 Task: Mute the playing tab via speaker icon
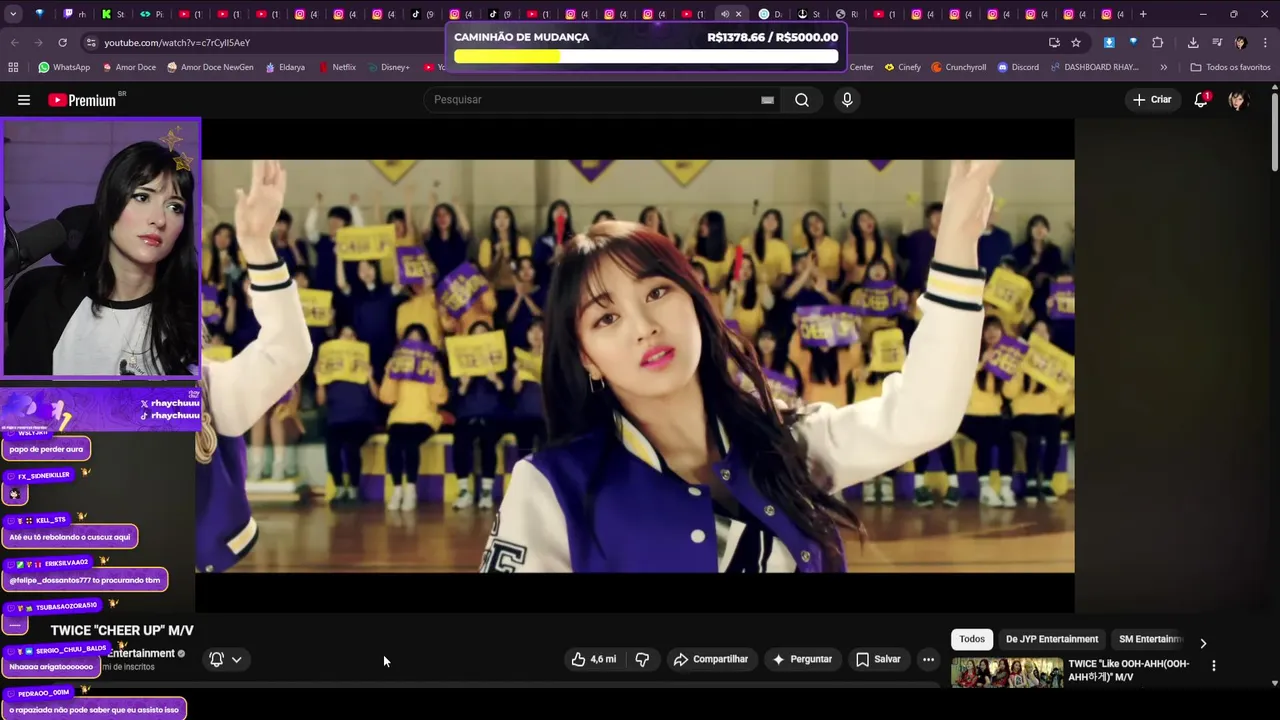coord(725,14)
